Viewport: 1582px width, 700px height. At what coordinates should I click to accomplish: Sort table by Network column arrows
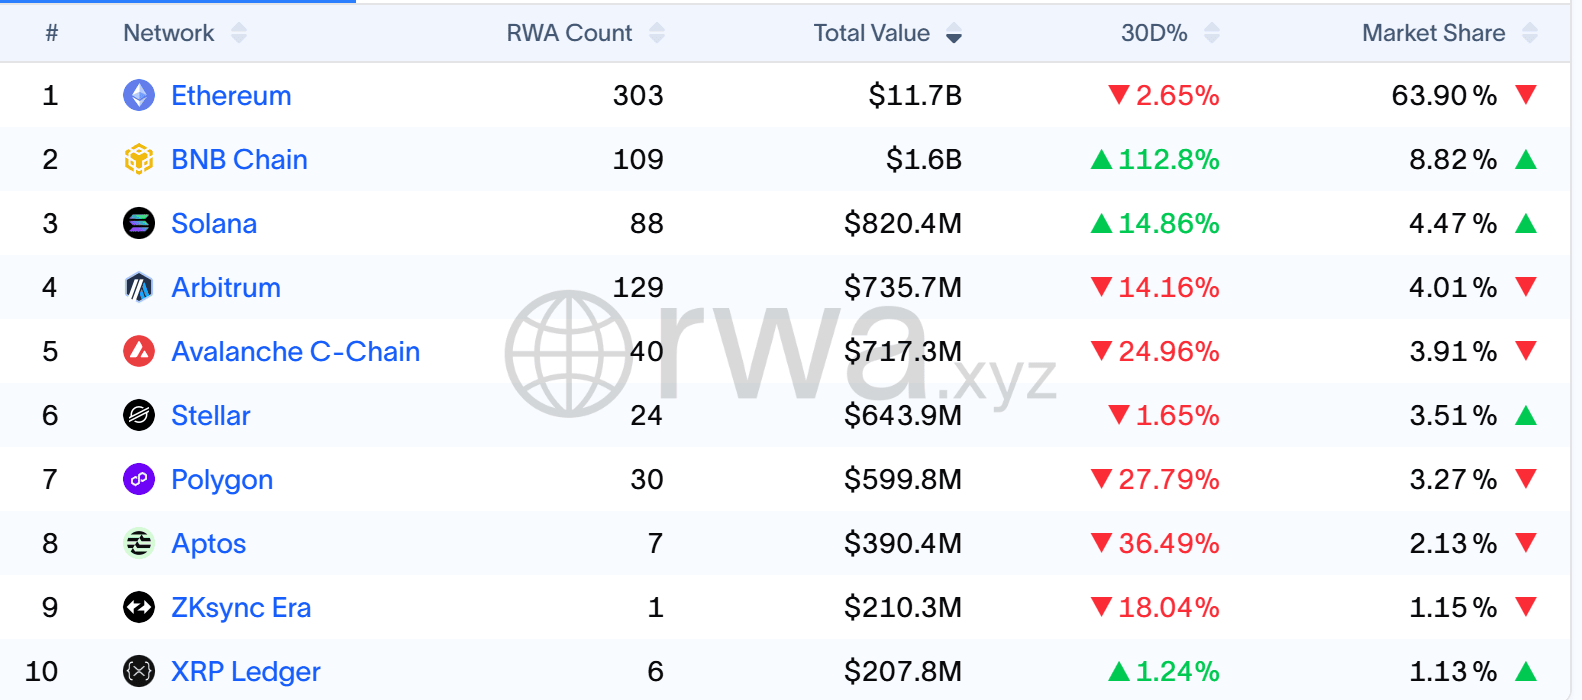coord(239,33)
